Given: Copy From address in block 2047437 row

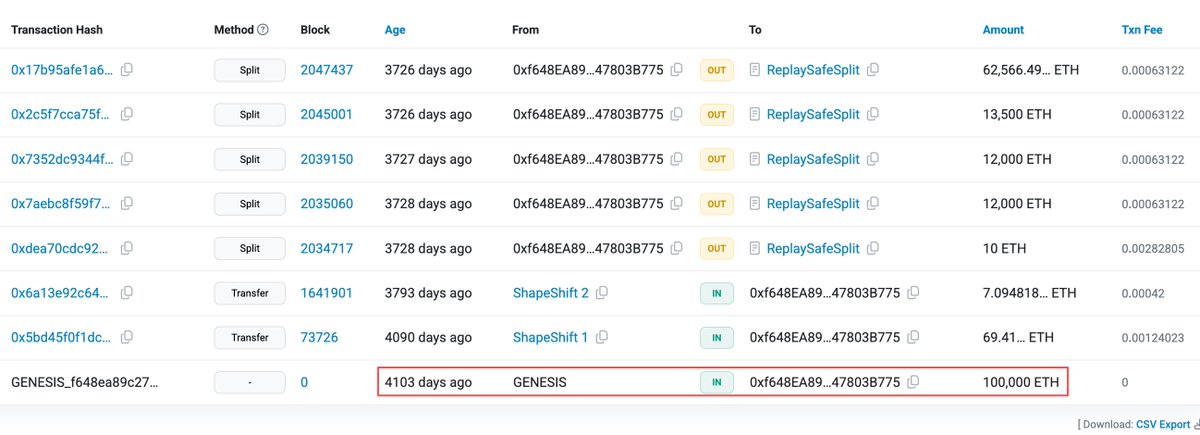Looking at the screenshot, I should pyautogui.click(x=677, y=70).
